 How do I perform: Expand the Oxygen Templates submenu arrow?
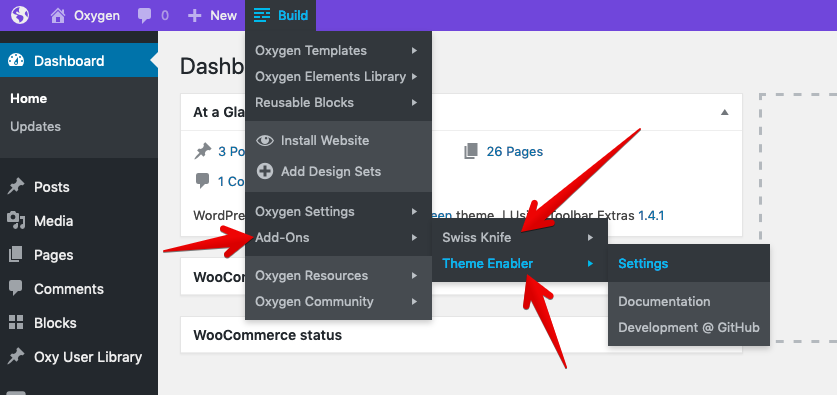point(414,51)
